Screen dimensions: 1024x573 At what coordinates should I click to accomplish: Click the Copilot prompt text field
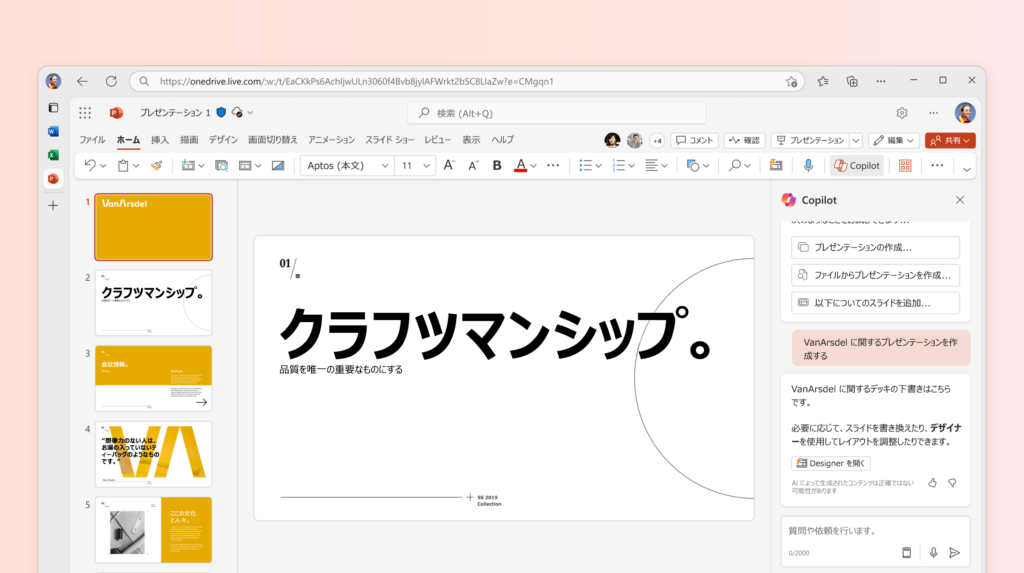pyautogui.click(x=875, y=531)
